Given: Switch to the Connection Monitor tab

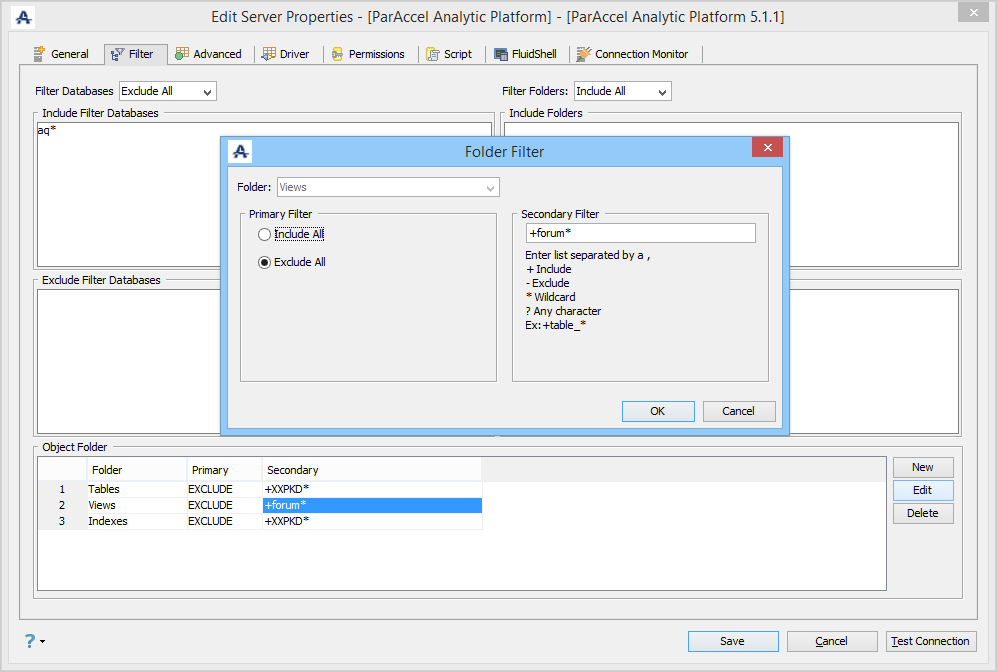Looking at the screenshot, I should tap(633, 54).
